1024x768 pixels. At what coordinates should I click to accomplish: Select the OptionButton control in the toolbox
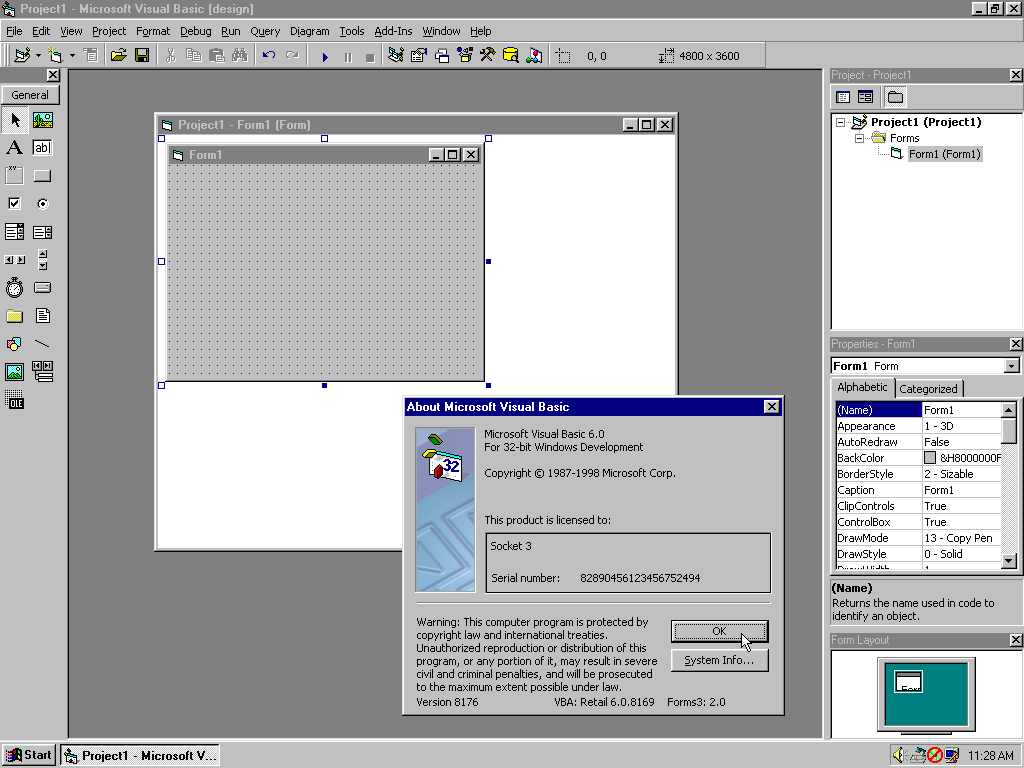pyautogui.click(x=42, y=204)
